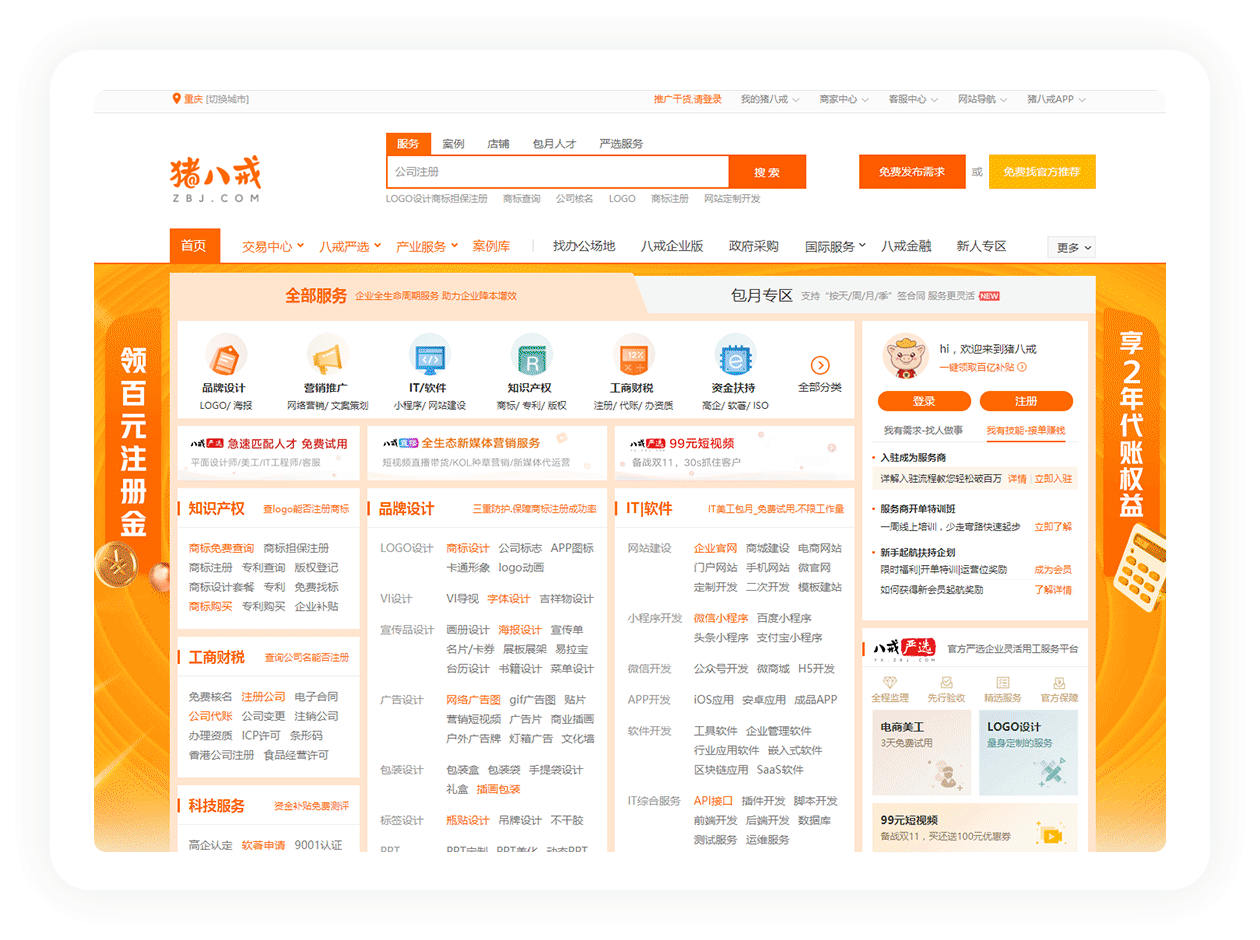Open the 资金扶持 category icon
The height and width of the screenshot is (940, 1260).
735,355
